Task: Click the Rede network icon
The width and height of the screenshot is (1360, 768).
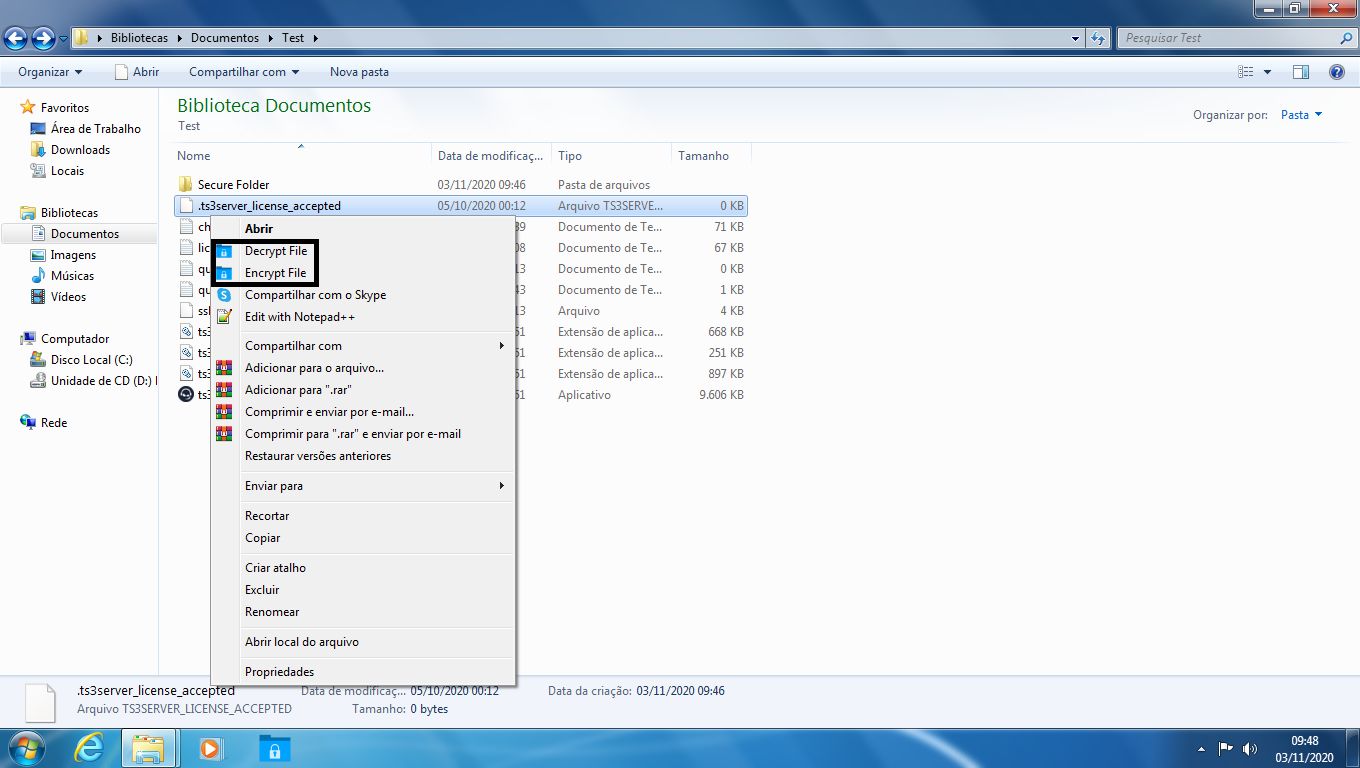Action: coord(28,423)
